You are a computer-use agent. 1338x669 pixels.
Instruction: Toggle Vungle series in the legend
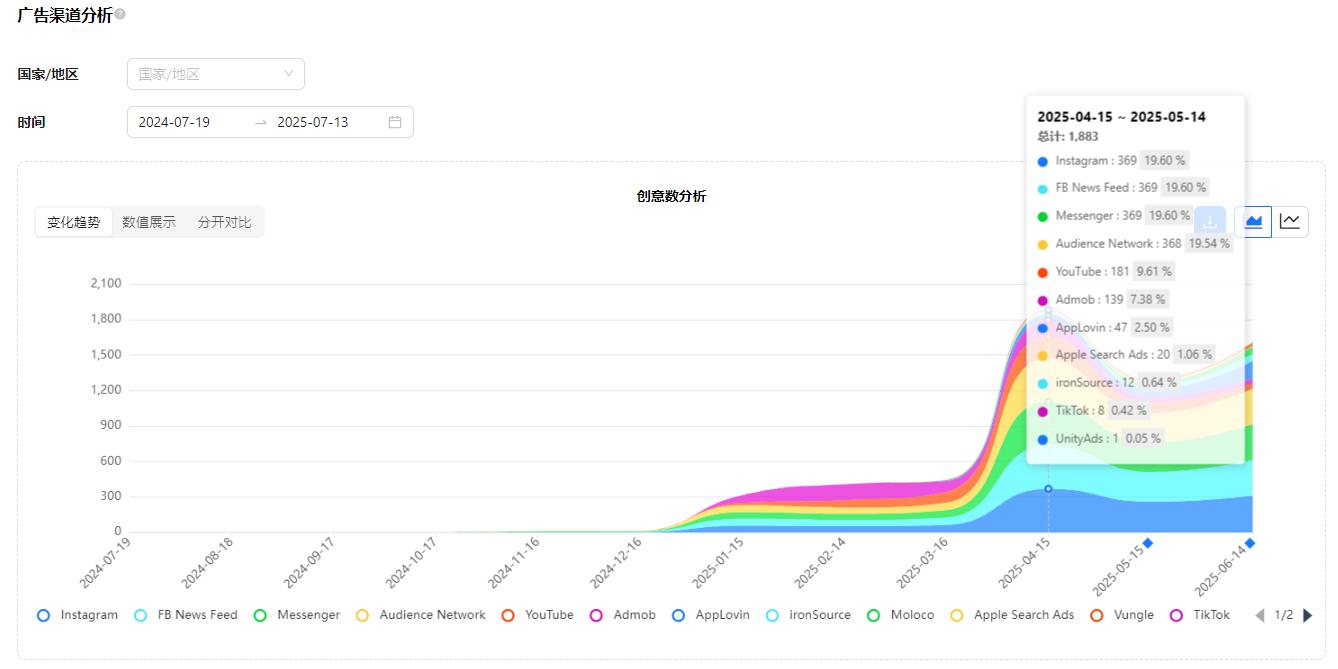tap(1121, 615)
